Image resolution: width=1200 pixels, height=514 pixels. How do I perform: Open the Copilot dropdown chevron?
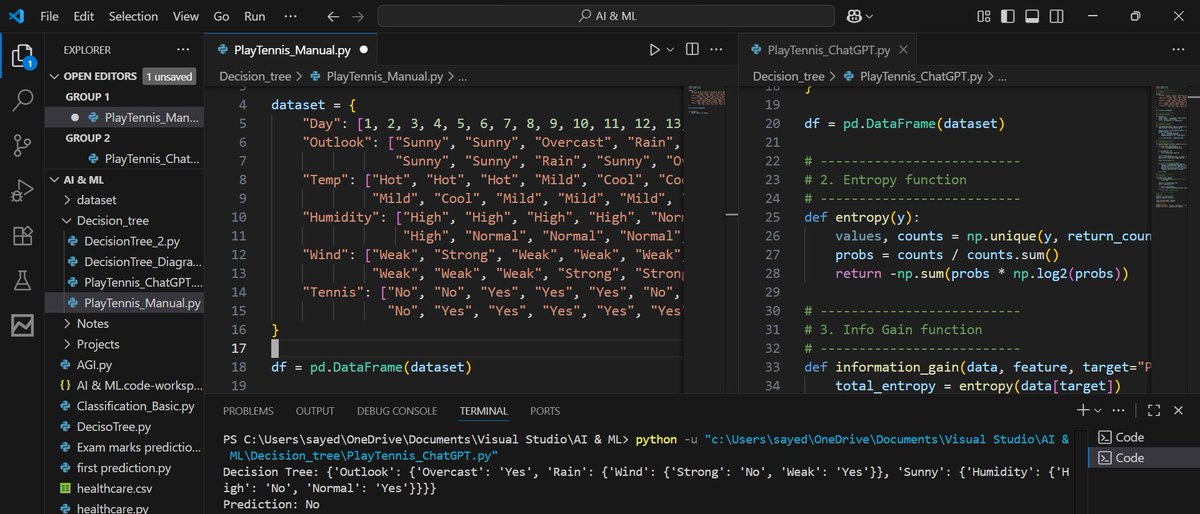click(x=870, y=17)
